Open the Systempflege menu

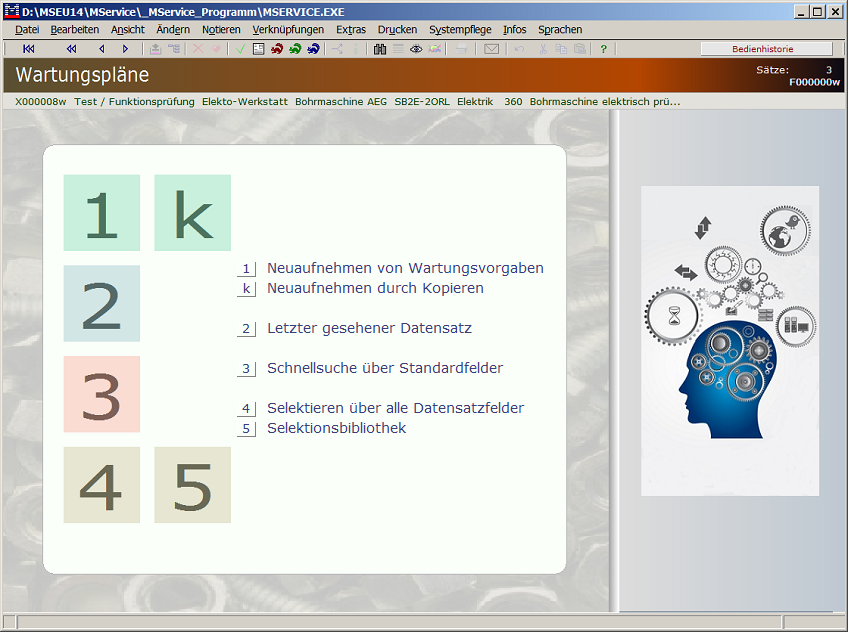coord(460,30)
